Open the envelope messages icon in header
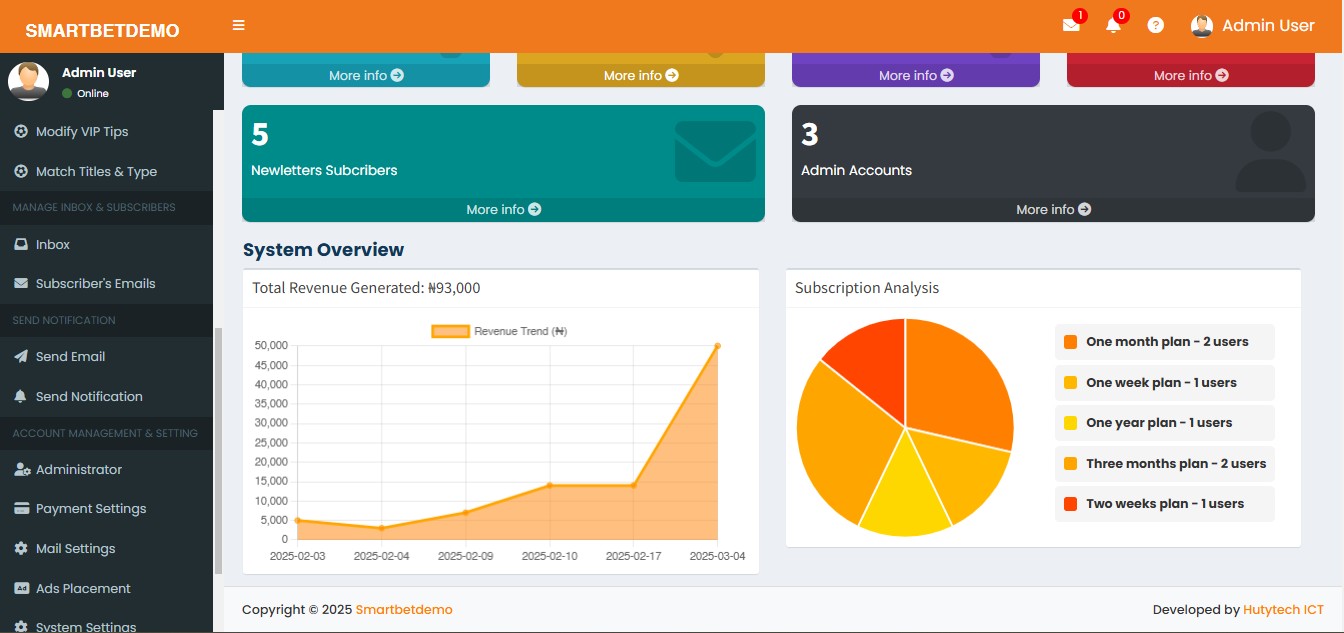Image resolution: width=1344 pixels, height=633 pixels. pyautogui.click(x=1071, y=26)
